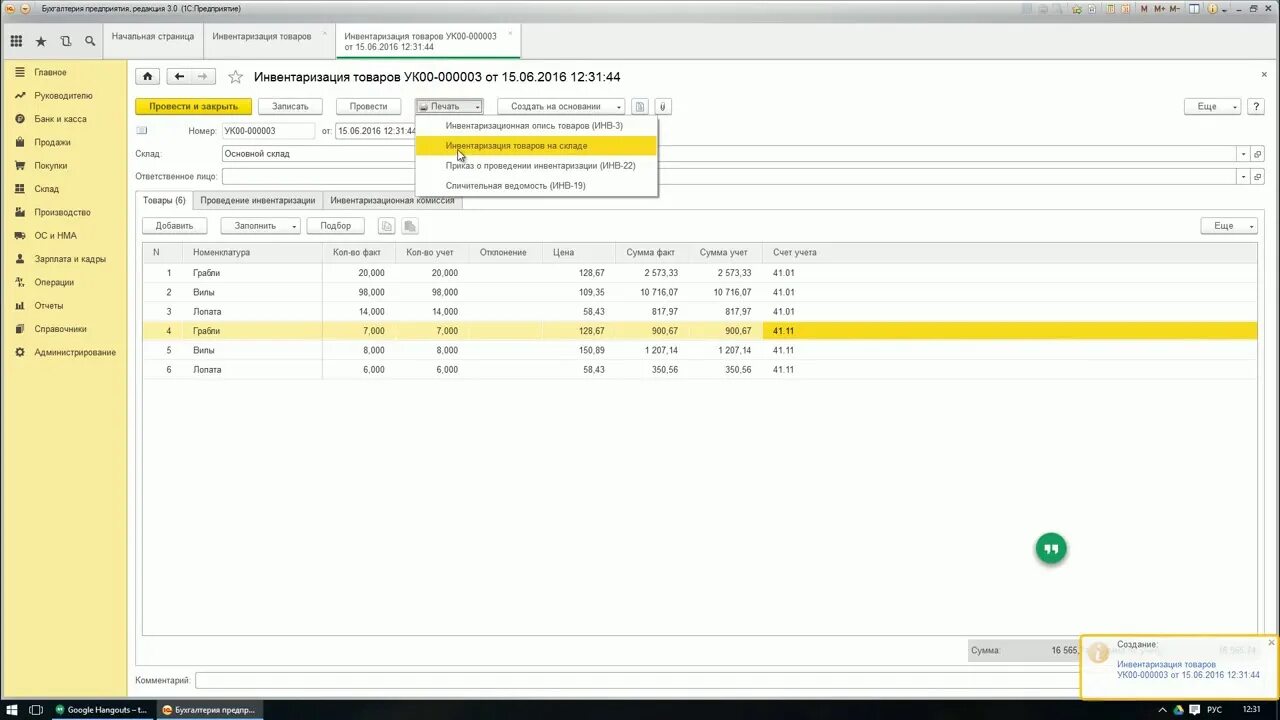Click Добавить to add a row
Viewport: 1280px width, 720px height.
[174, 226]
